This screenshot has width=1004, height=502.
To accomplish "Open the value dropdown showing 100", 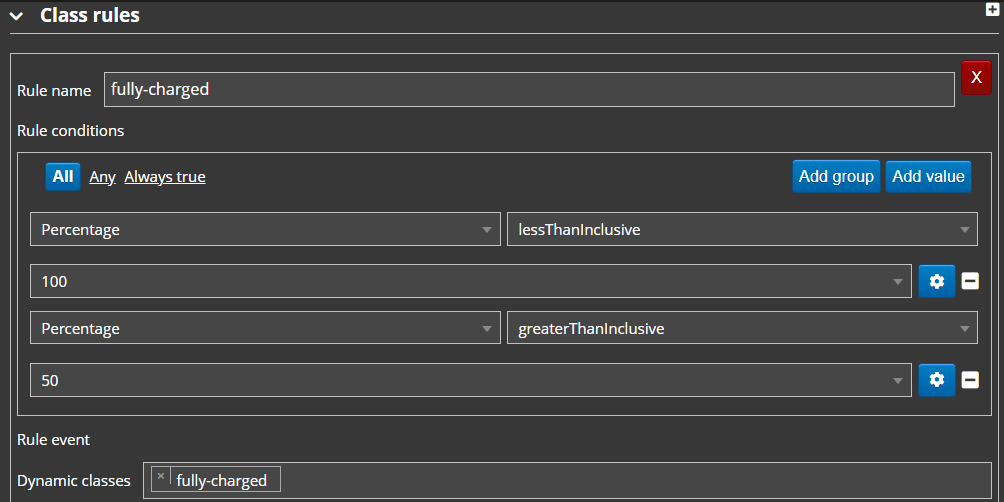I will (x=471, y=281).
